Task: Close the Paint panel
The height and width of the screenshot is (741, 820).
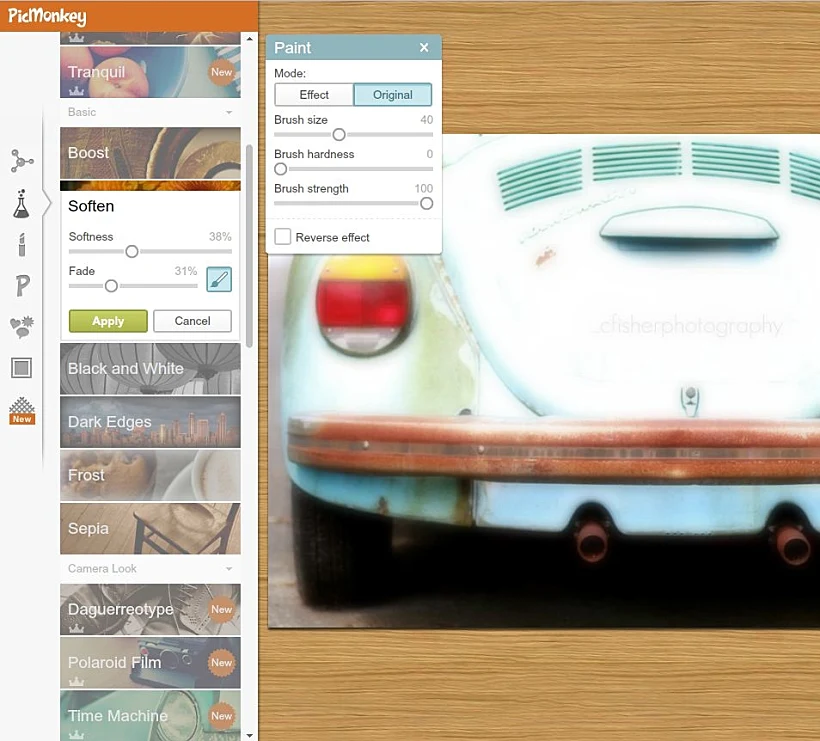Action: 424,48
